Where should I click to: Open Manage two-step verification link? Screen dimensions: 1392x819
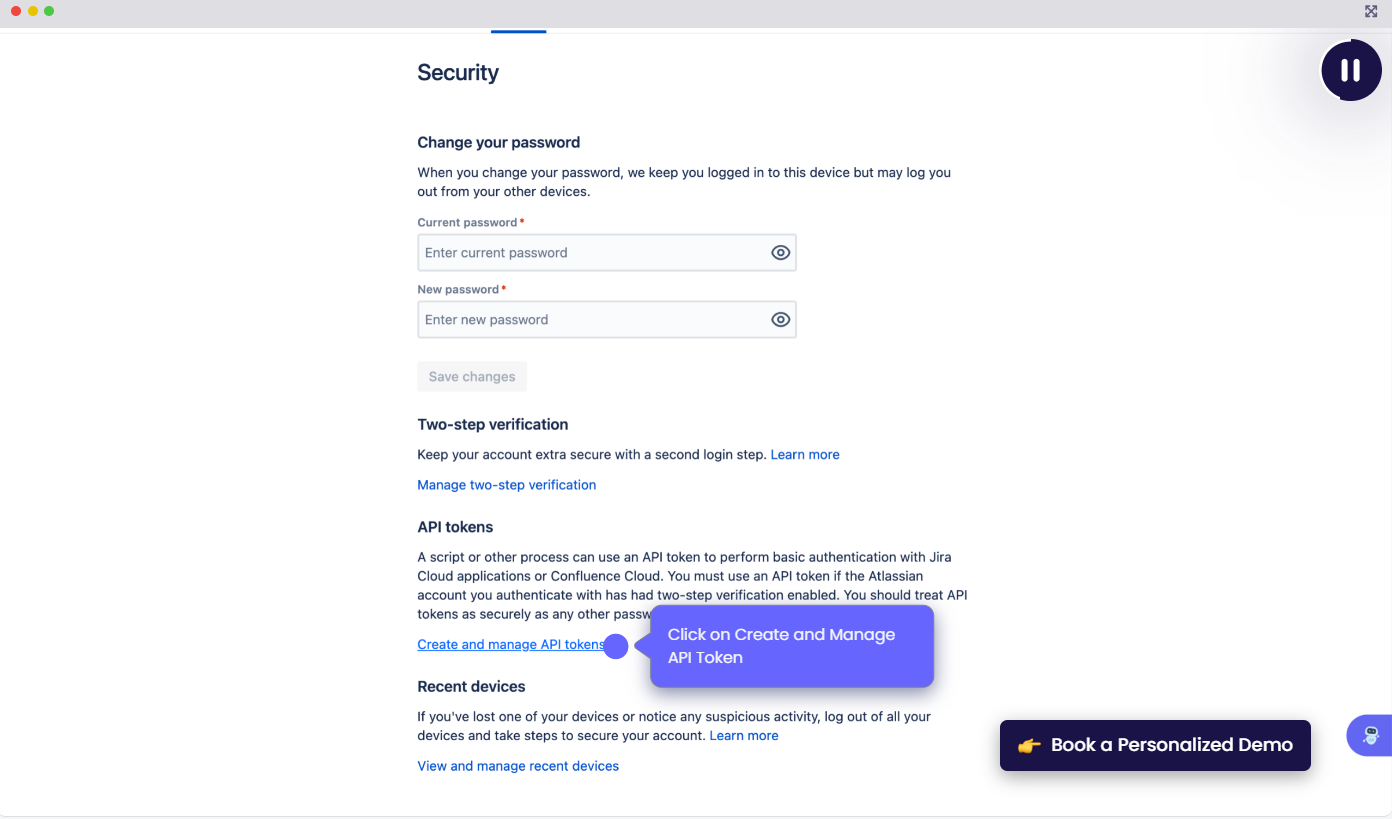pos(506,485)
